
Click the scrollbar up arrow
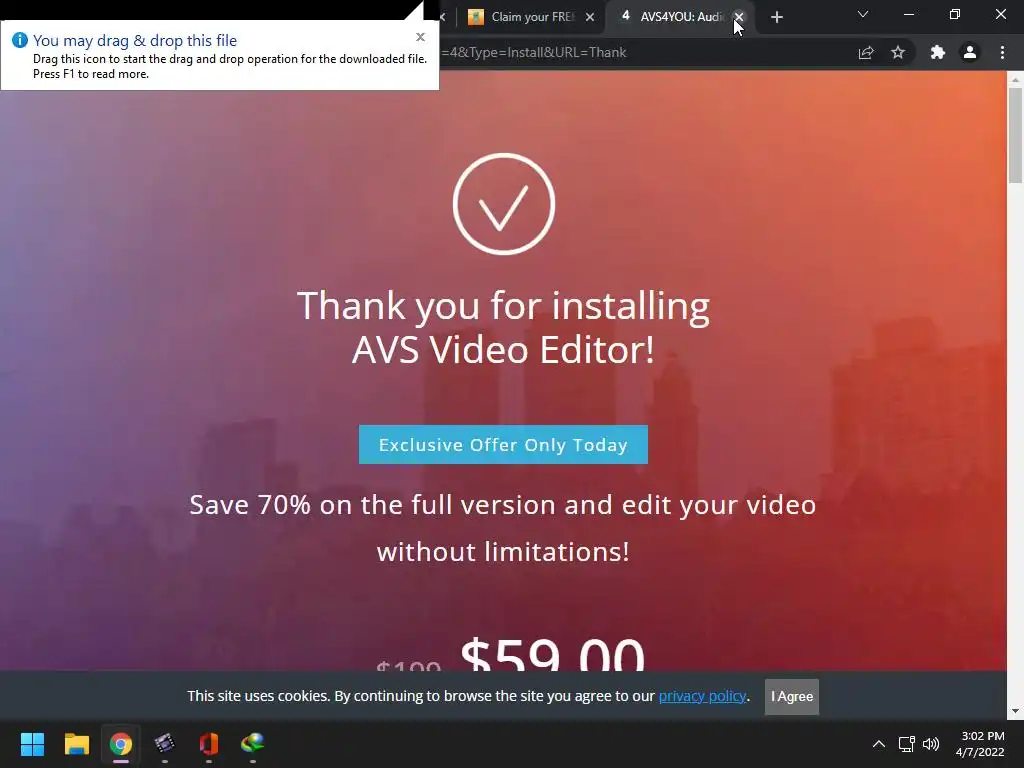pos(1015,79)
